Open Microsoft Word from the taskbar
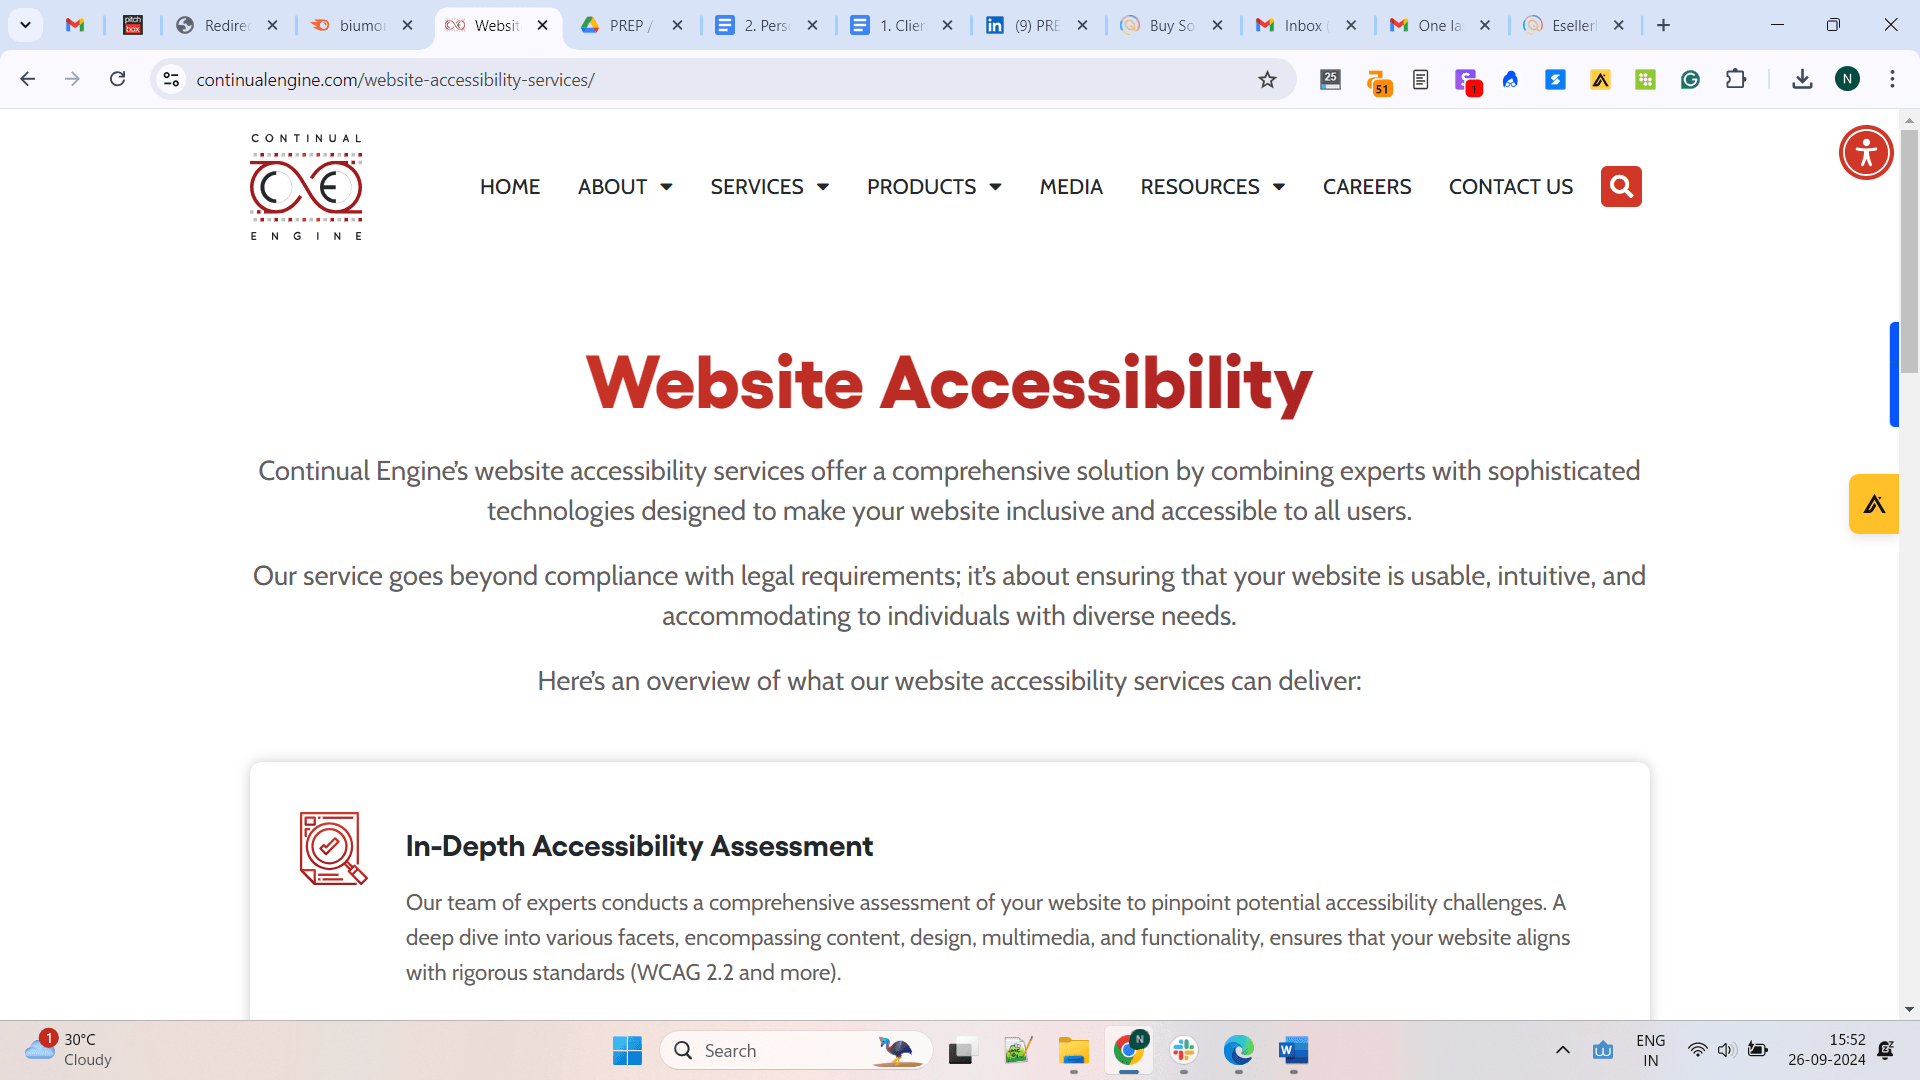This screenshot has height=1080, width=1920. point(1293,1050)
